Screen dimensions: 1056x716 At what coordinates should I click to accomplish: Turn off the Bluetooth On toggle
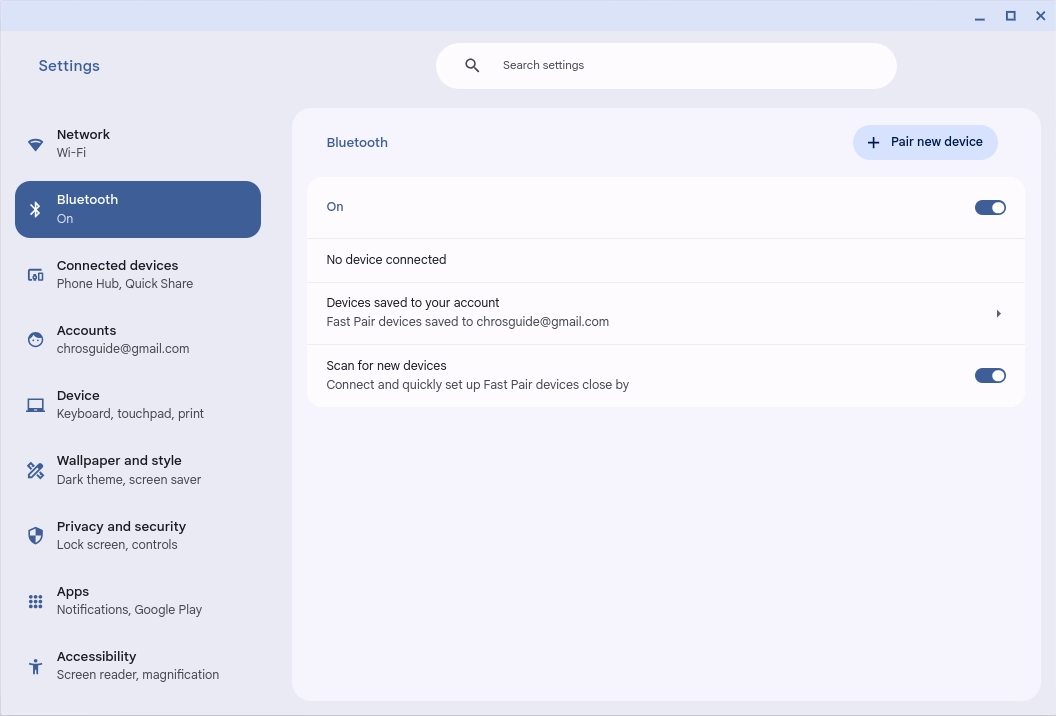pyautogui.click(x=990, y=208)
